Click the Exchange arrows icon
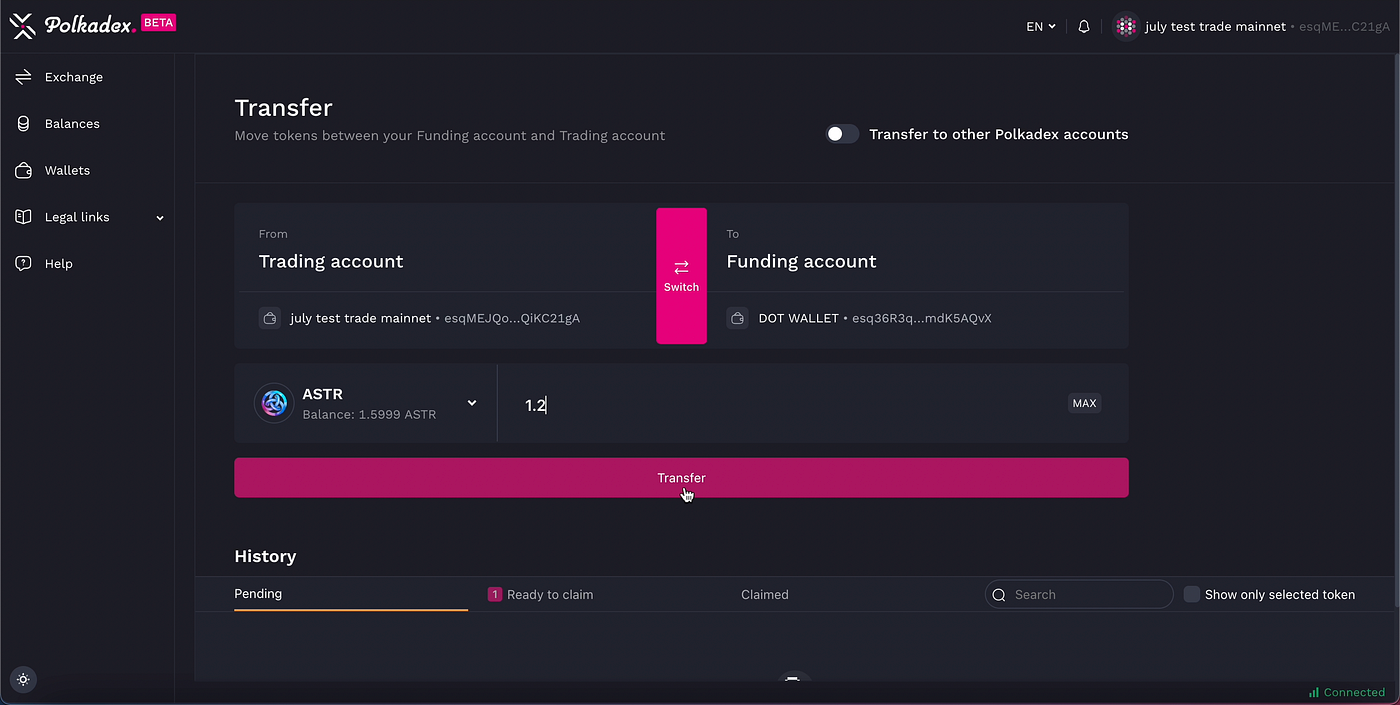 coord(23,77)
